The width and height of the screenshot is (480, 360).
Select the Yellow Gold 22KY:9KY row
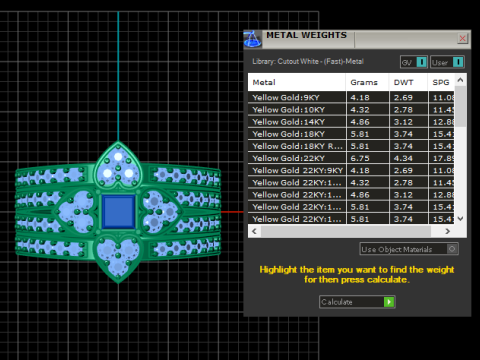(x=351, y=170)
